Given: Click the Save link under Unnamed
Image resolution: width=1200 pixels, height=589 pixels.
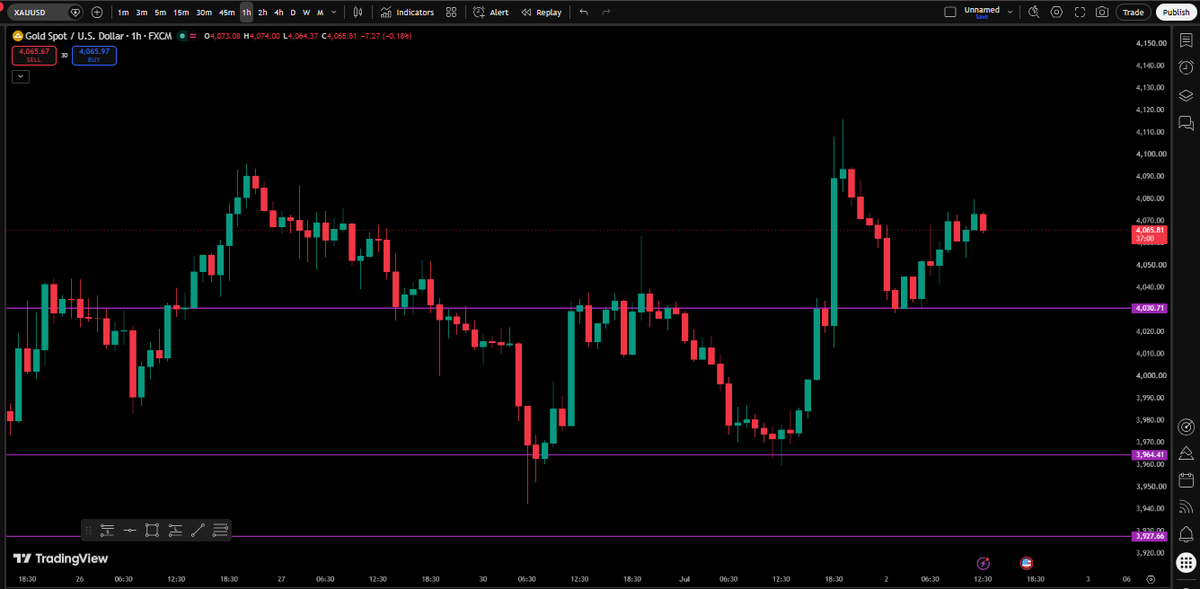Looking at the screenshot, I should 982,17.
